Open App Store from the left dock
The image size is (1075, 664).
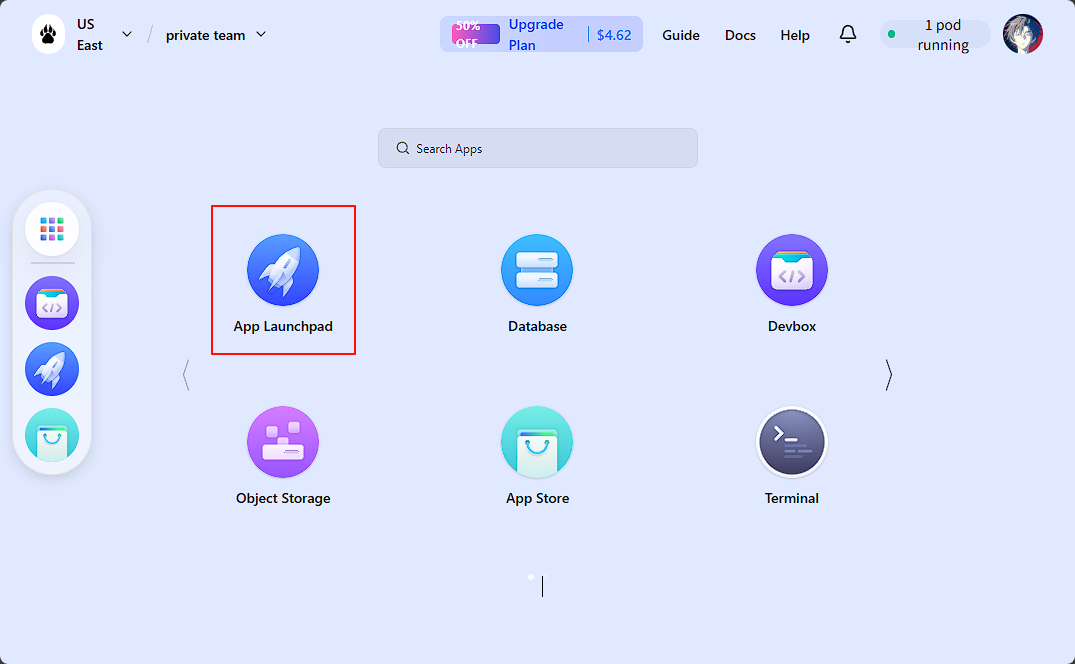point(52,435)
